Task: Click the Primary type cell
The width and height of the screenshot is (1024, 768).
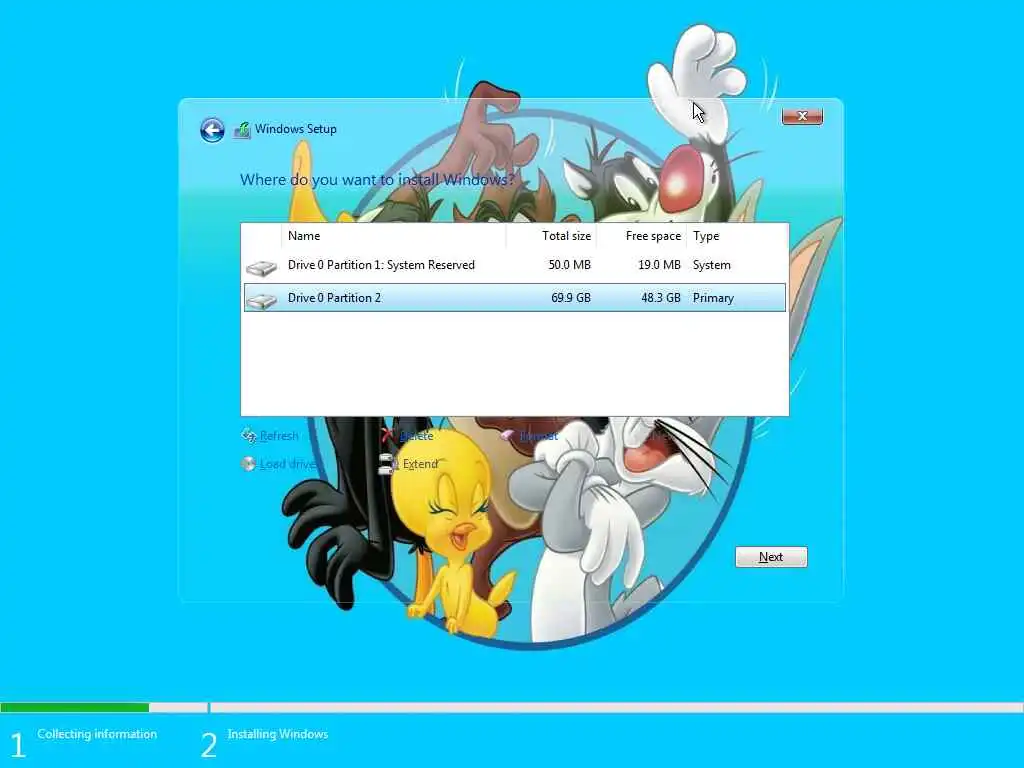Action: click(713, 298)
